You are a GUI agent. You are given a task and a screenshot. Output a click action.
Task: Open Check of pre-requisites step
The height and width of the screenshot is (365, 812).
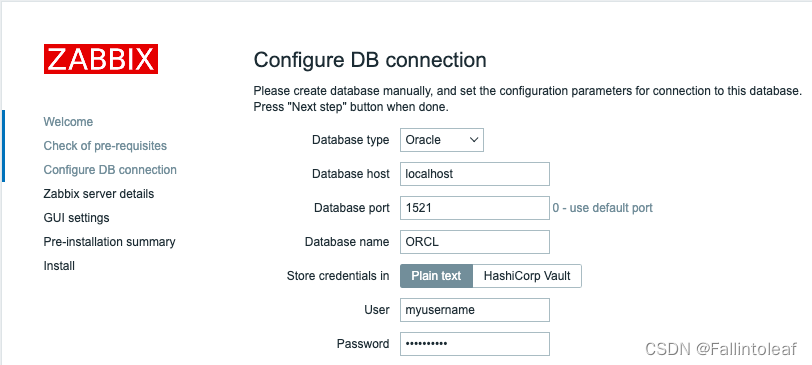click(105, 146)
